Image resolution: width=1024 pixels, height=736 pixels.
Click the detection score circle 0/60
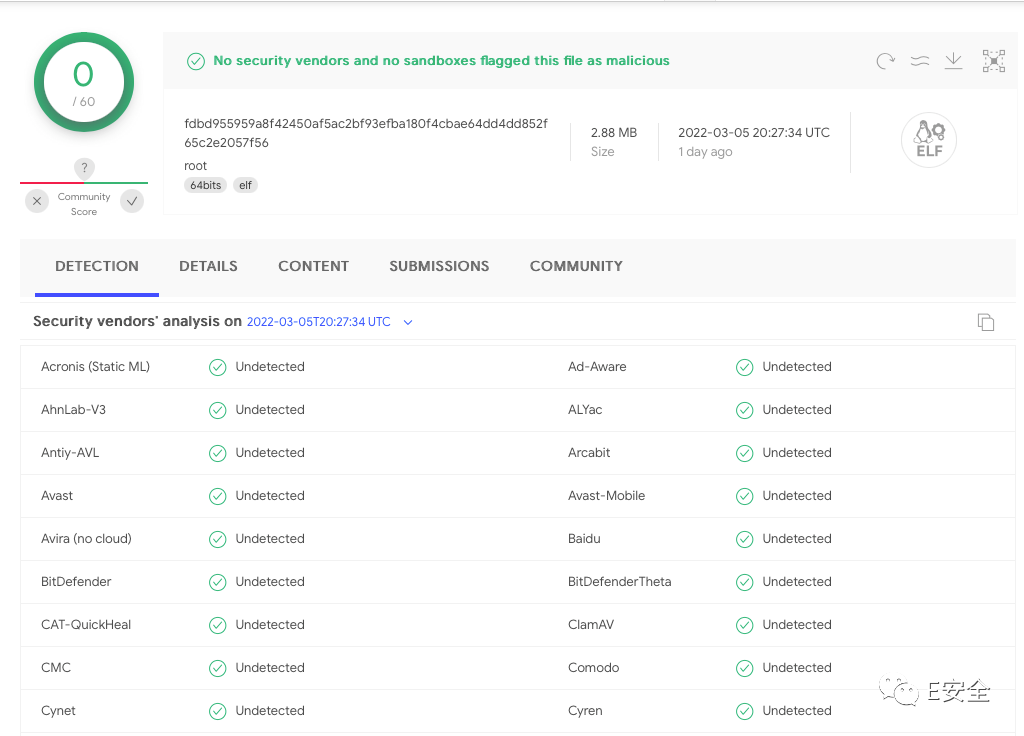(84, 82)
